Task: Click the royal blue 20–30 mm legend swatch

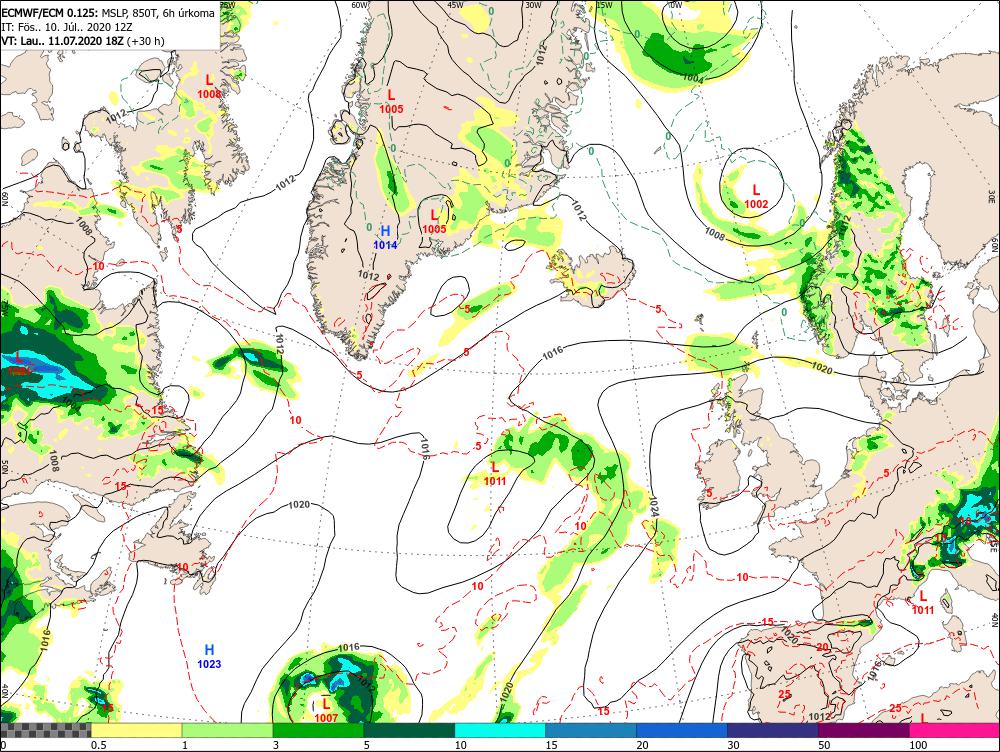Action: pyautogui.click(x=682, y=730)
